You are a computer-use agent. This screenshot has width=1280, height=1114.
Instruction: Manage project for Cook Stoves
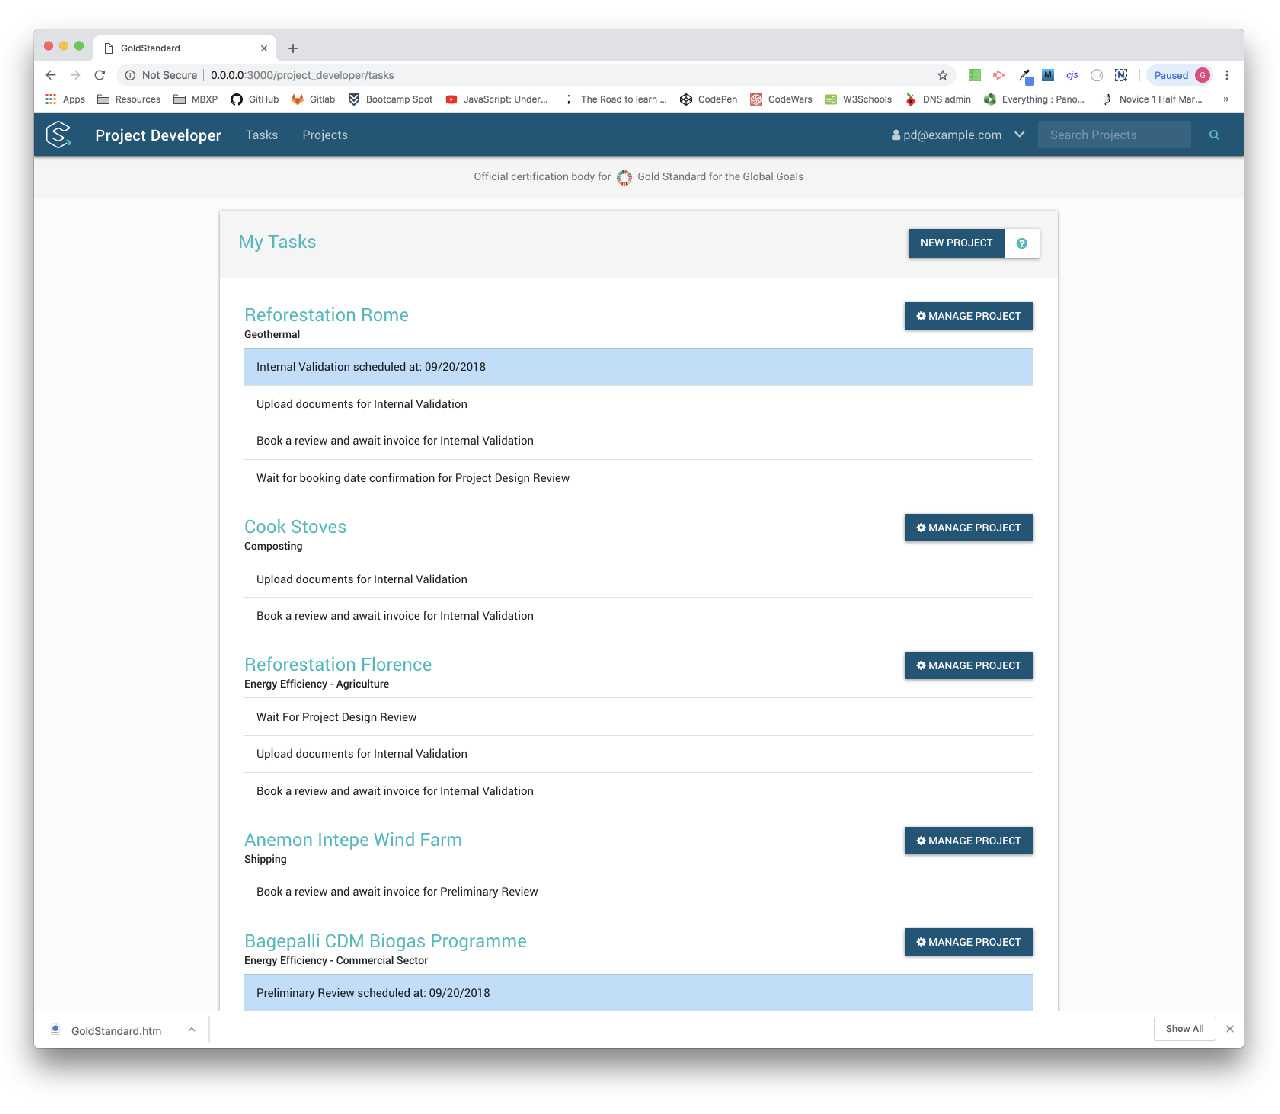coord(968,528)
